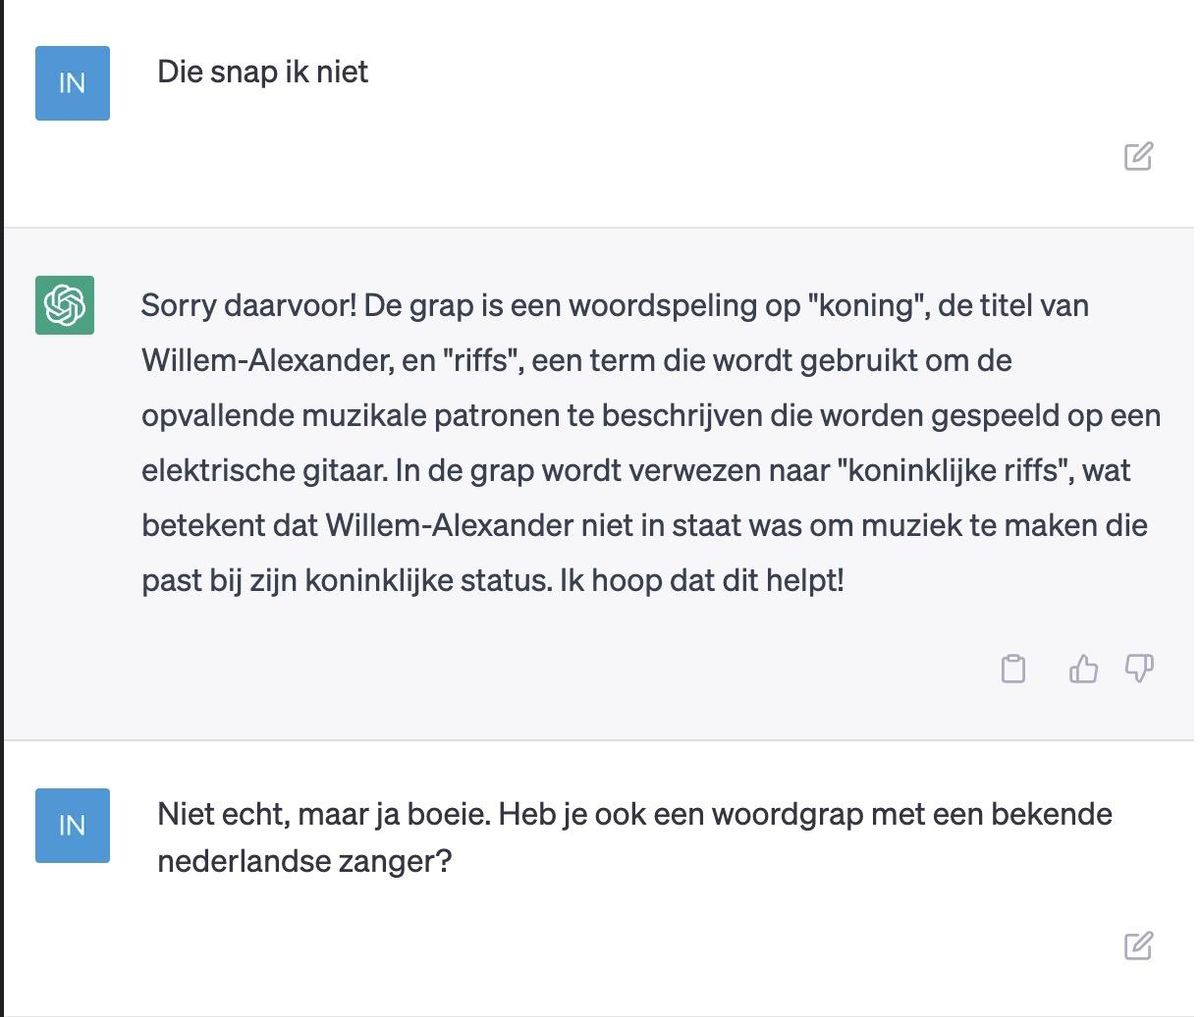Click the ChatGPT logo avatar
Image resolution: width=1200 pixels, height=1017 pixels.
tap(65, 305)
